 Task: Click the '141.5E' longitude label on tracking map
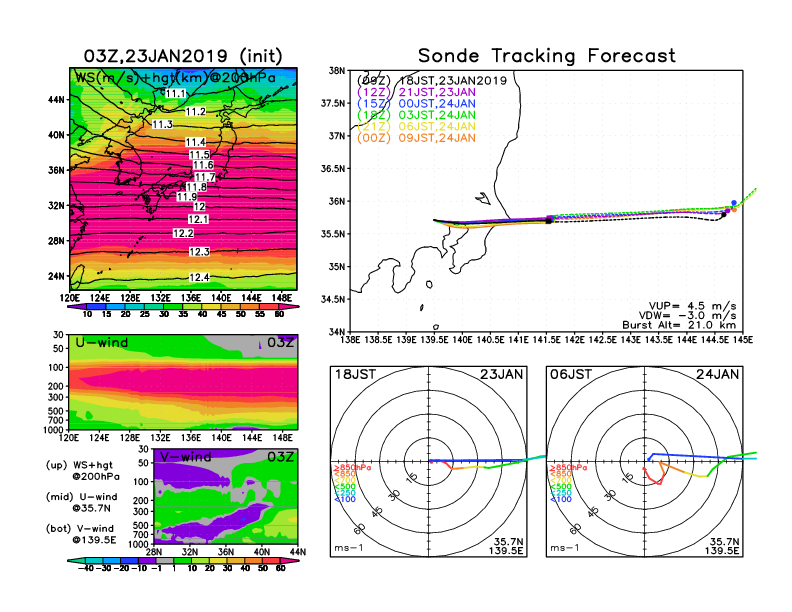coord(546,340)
